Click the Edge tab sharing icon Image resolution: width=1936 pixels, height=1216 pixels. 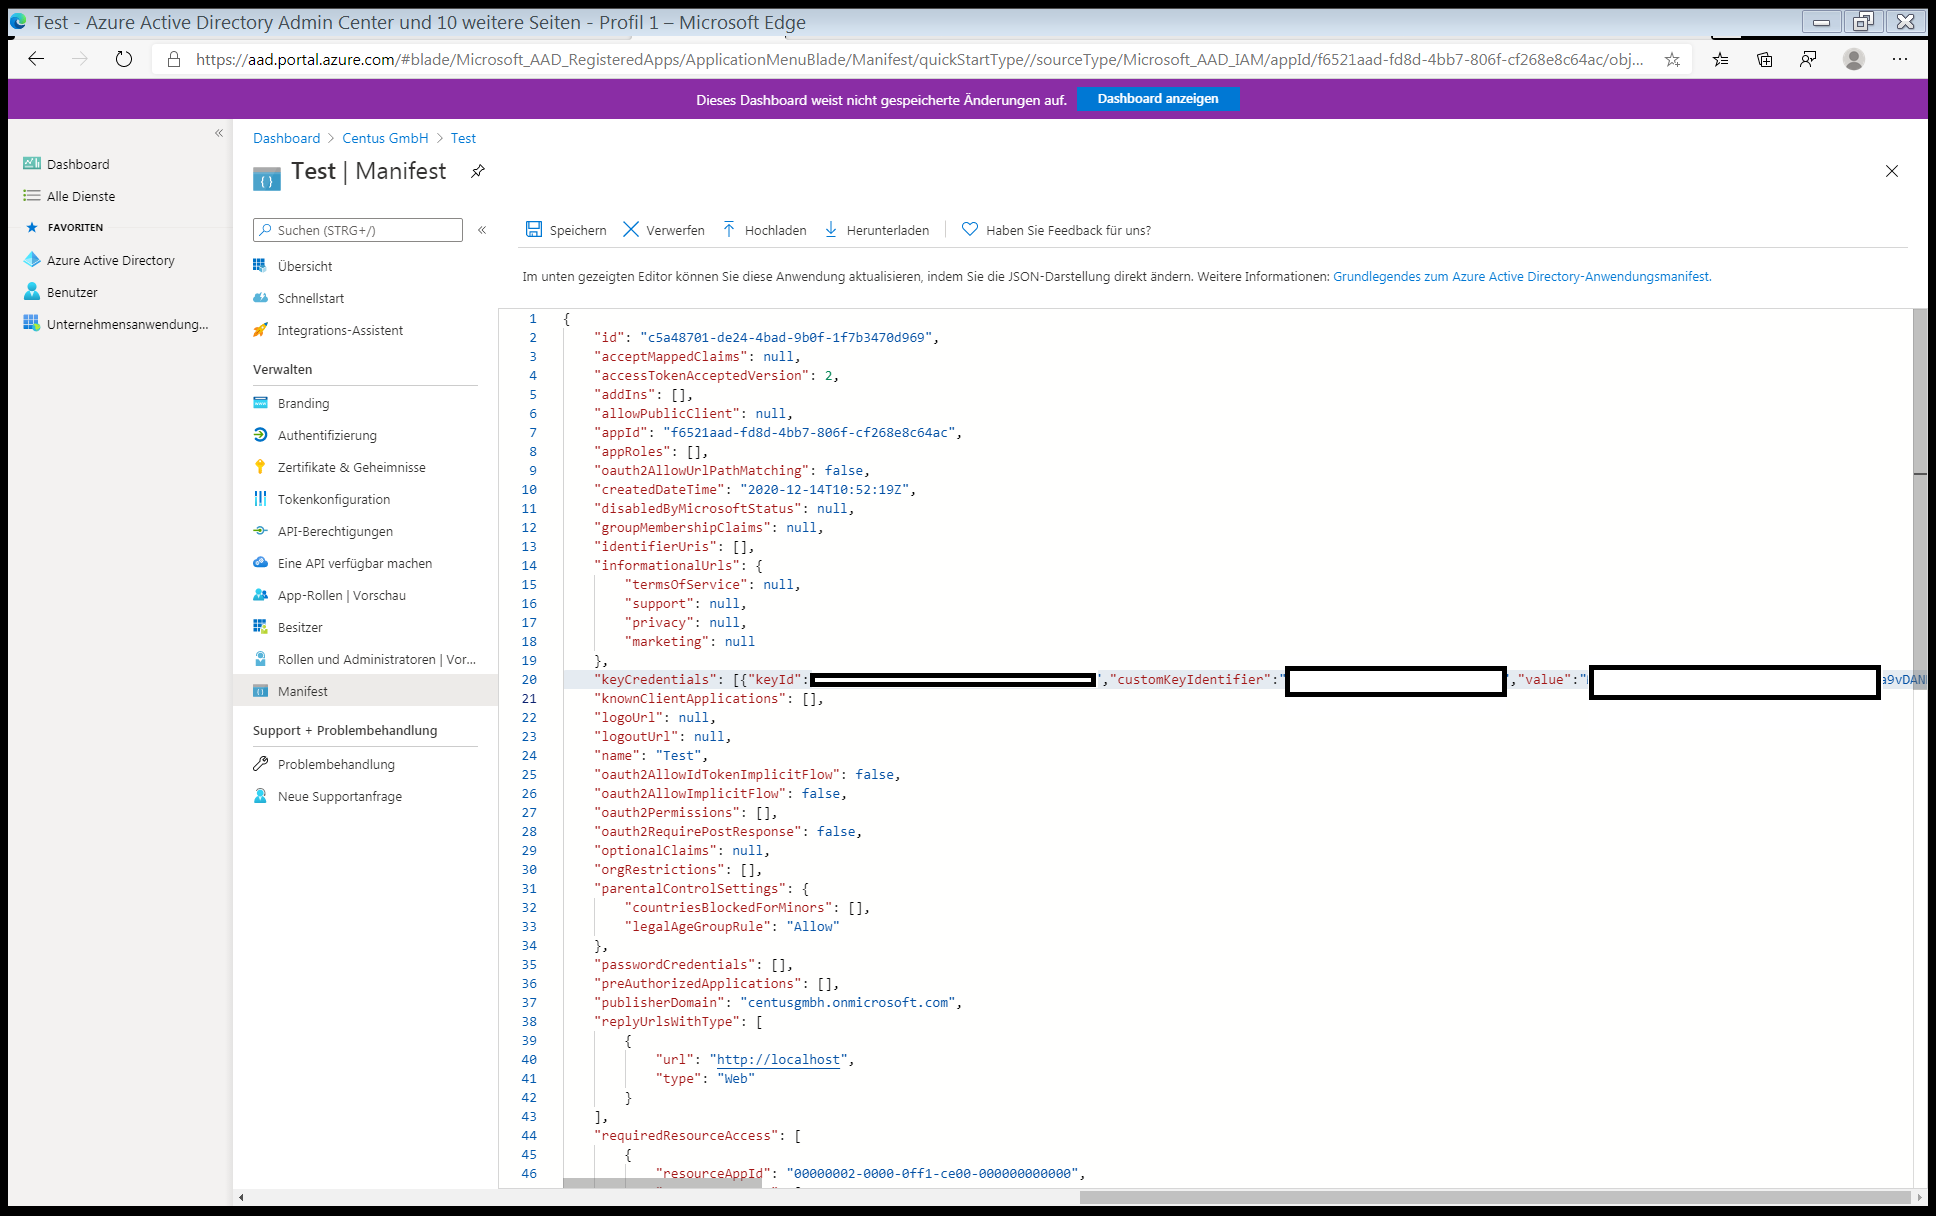(x=1808, y=60)
